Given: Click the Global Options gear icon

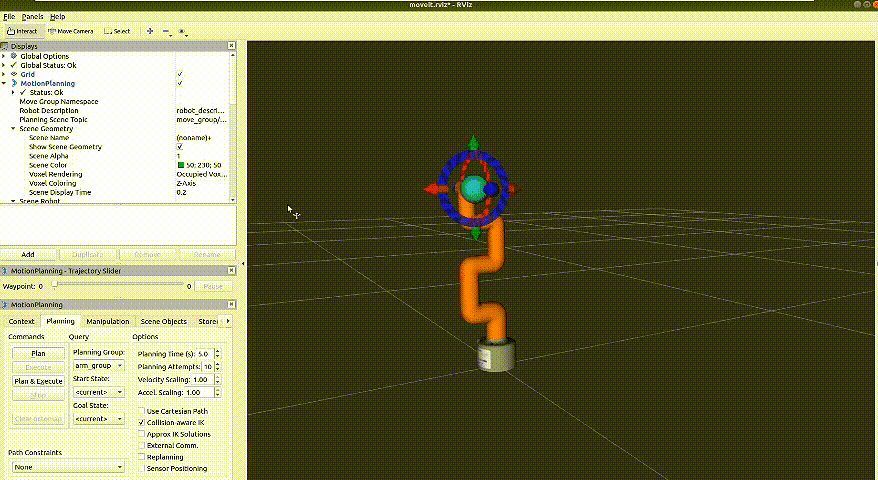Looking at the screenshot, I should click(14, 56).
